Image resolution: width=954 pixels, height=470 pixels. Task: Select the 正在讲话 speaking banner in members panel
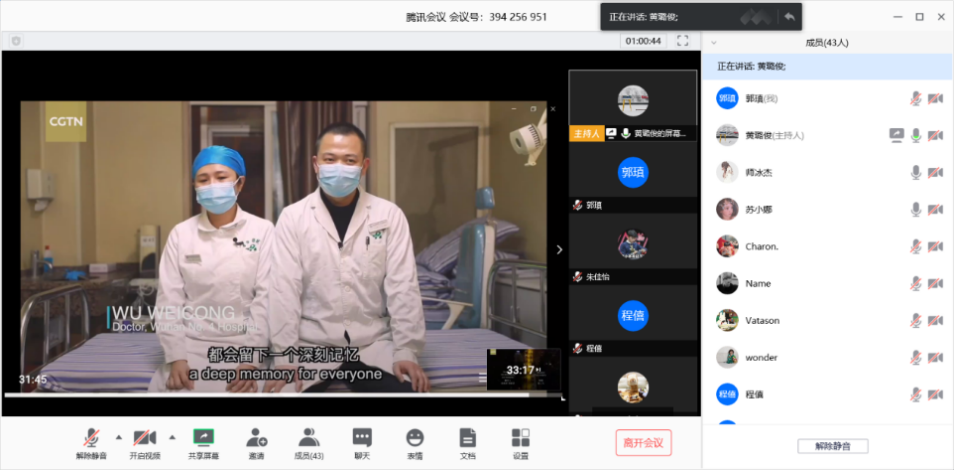click(x=827, y=66)
